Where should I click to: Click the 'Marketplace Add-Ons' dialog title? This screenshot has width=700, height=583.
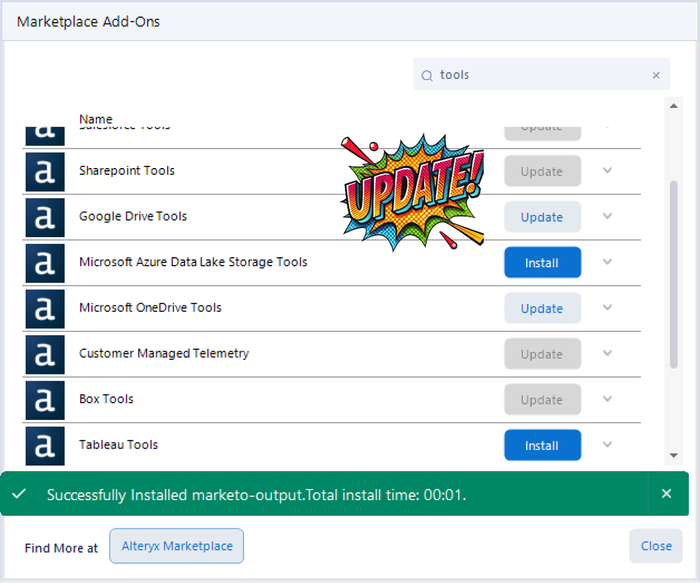click(88, 21)
